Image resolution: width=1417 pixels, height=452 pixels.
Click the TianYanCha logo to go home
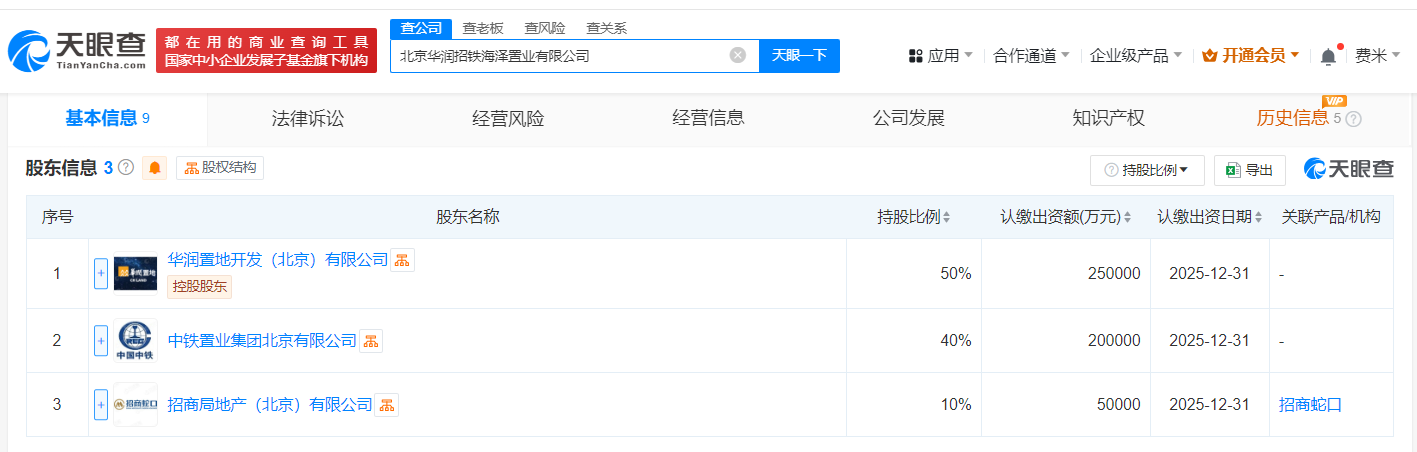77,50
